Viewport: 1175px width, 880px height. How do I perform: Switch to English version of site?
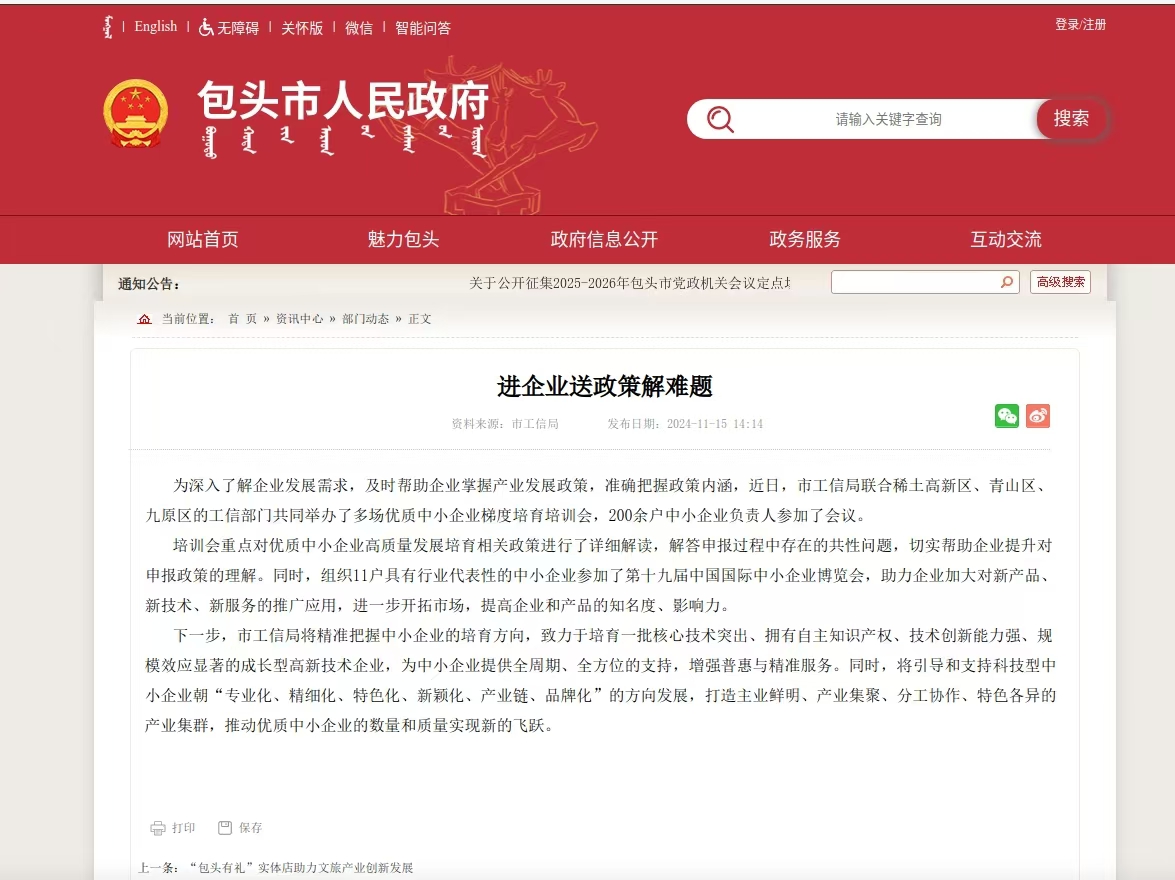tap(156, 27)
